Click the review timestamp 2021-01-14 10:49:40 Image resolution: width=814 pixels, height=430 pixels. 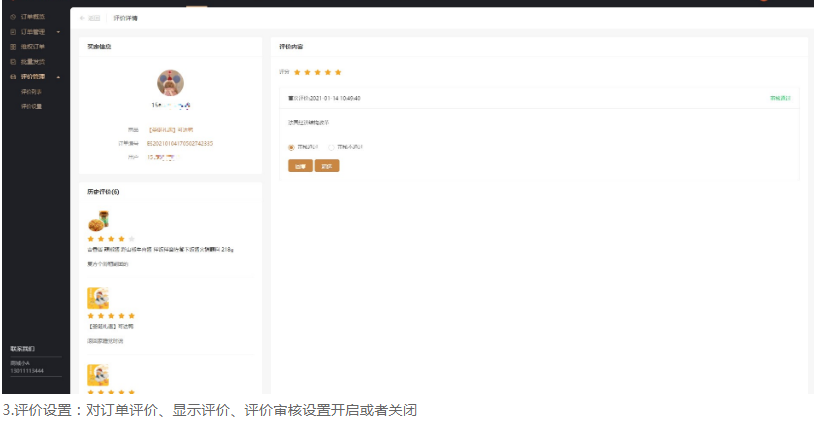tap(335, 98)
